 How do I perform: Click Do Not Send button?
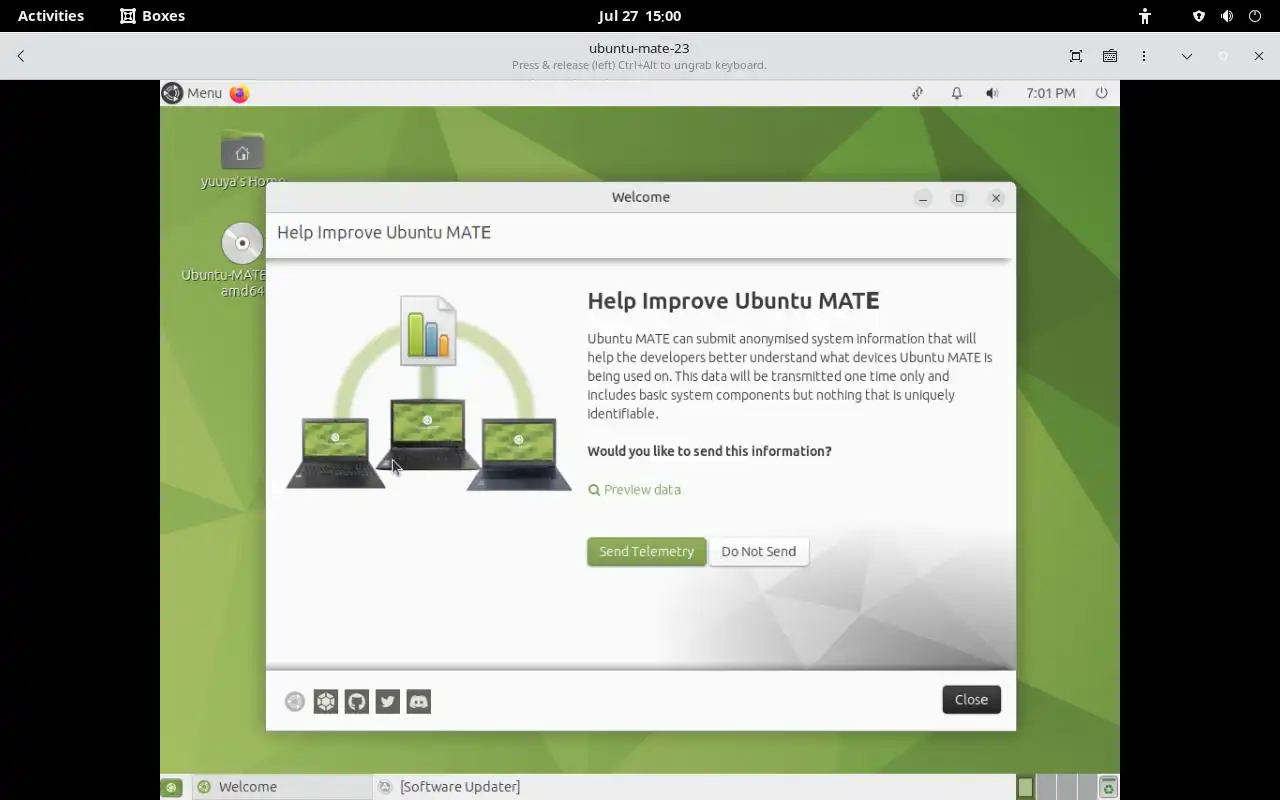coord(759,552)
